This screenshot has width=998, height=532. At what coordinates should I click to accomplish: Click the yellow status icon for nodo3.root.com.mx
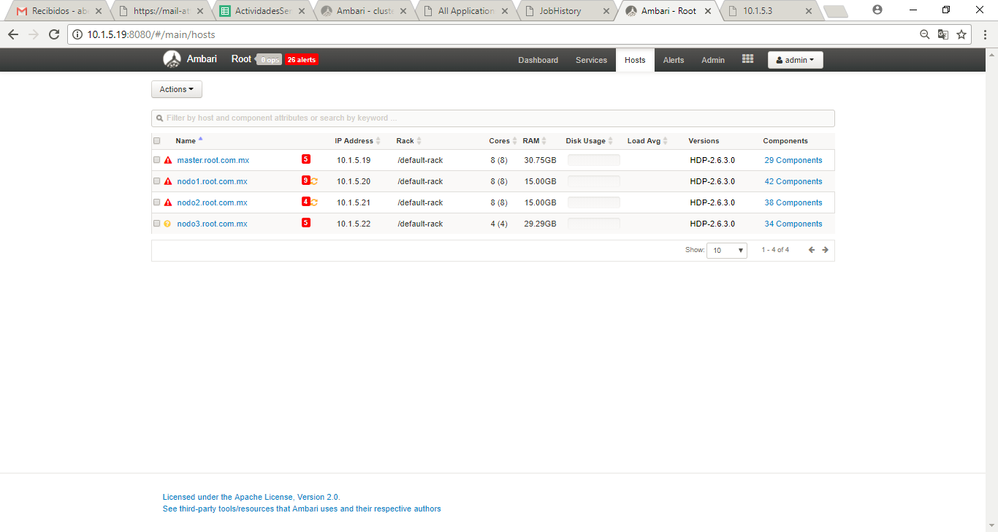click(167, 223)
